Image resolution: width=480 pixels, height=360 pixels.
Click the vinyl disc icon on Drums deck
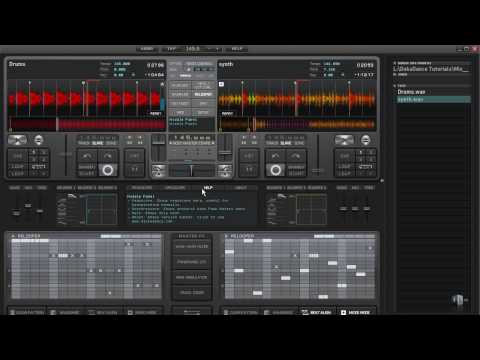point(17,140)
